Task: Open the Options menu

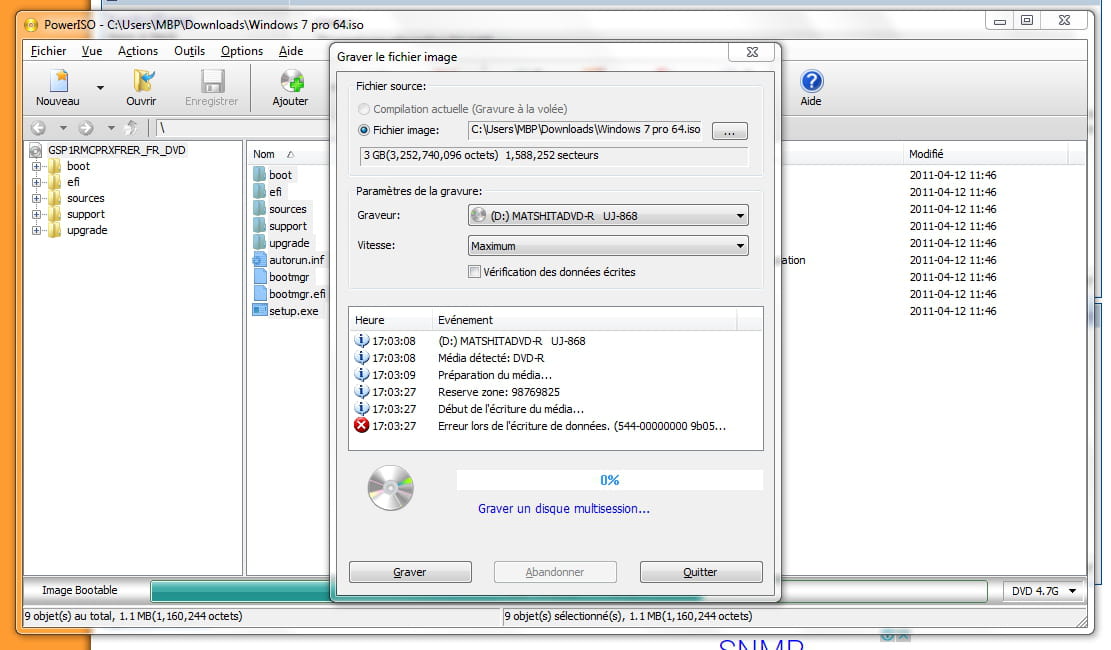Action: (x=242, y=51)
